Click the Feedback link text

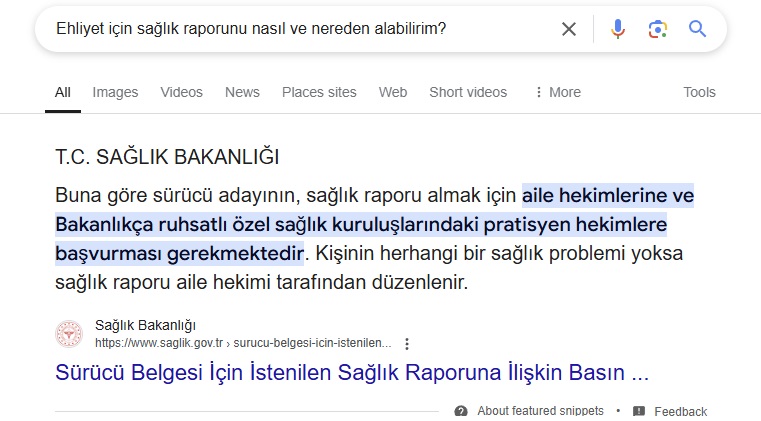(680, 411)
